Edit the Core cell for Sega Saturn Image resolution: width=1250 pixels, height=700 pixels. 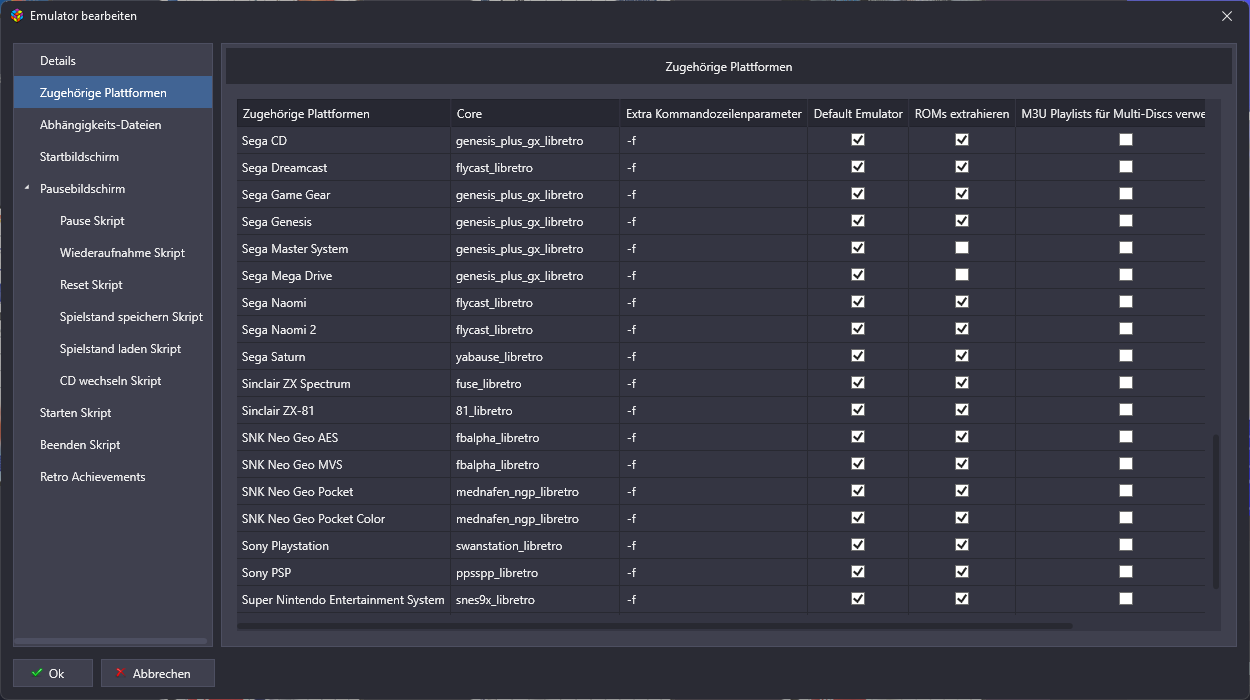[x=534, y=357]
